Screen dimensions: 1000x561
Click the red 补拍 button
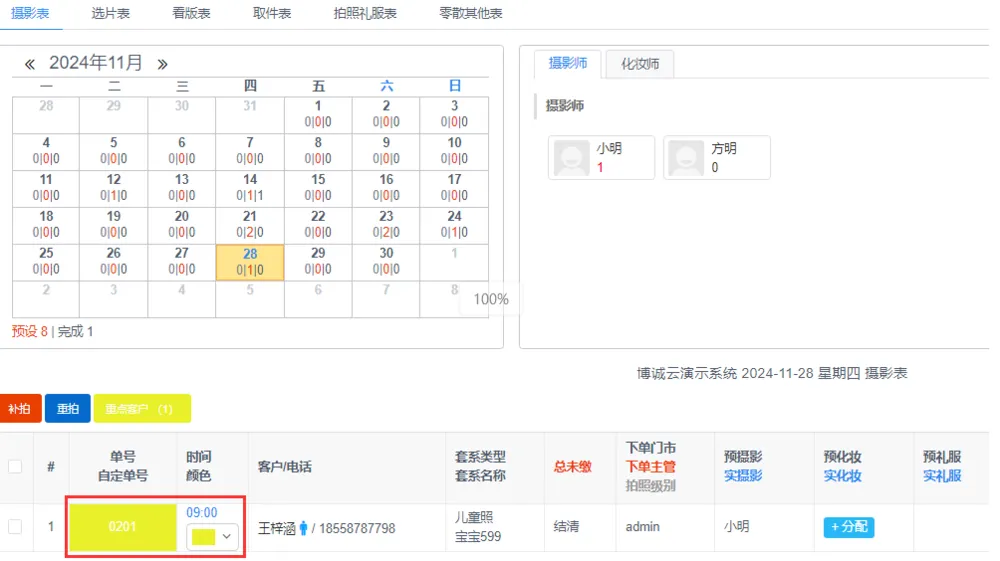pyautogui.click(x=19, y=409)
